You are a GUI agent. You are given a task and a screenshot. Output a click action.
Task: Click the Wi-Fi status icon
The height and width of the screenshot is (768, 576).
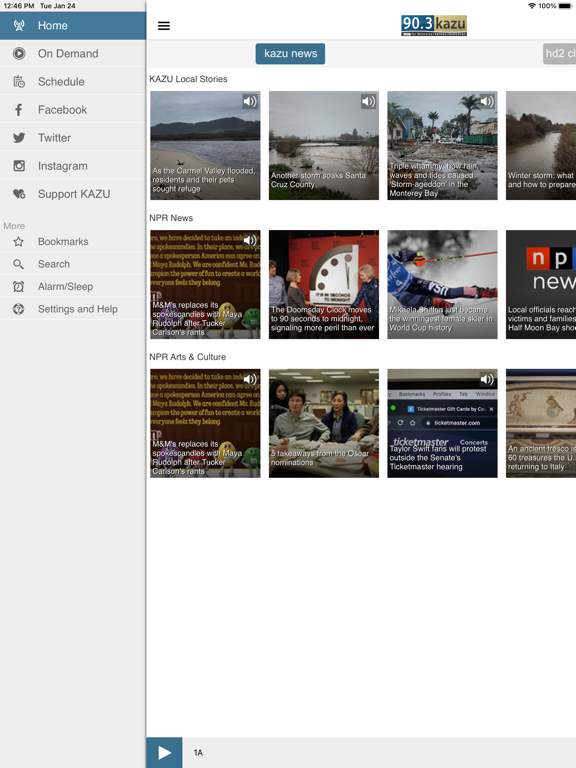(x=531, y=6)
